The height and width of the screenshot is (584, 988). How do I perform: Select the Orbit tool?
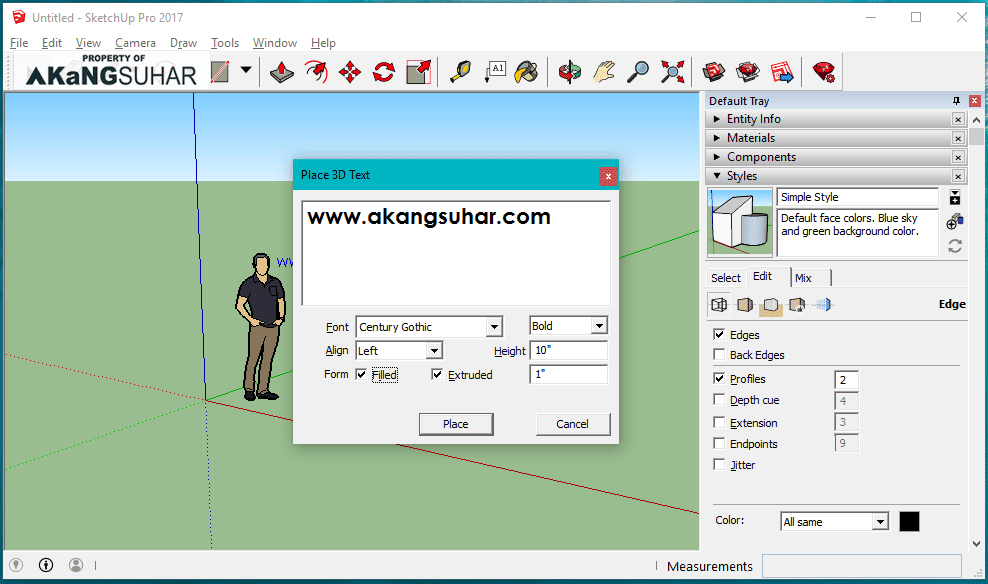[x=570, y=72]
